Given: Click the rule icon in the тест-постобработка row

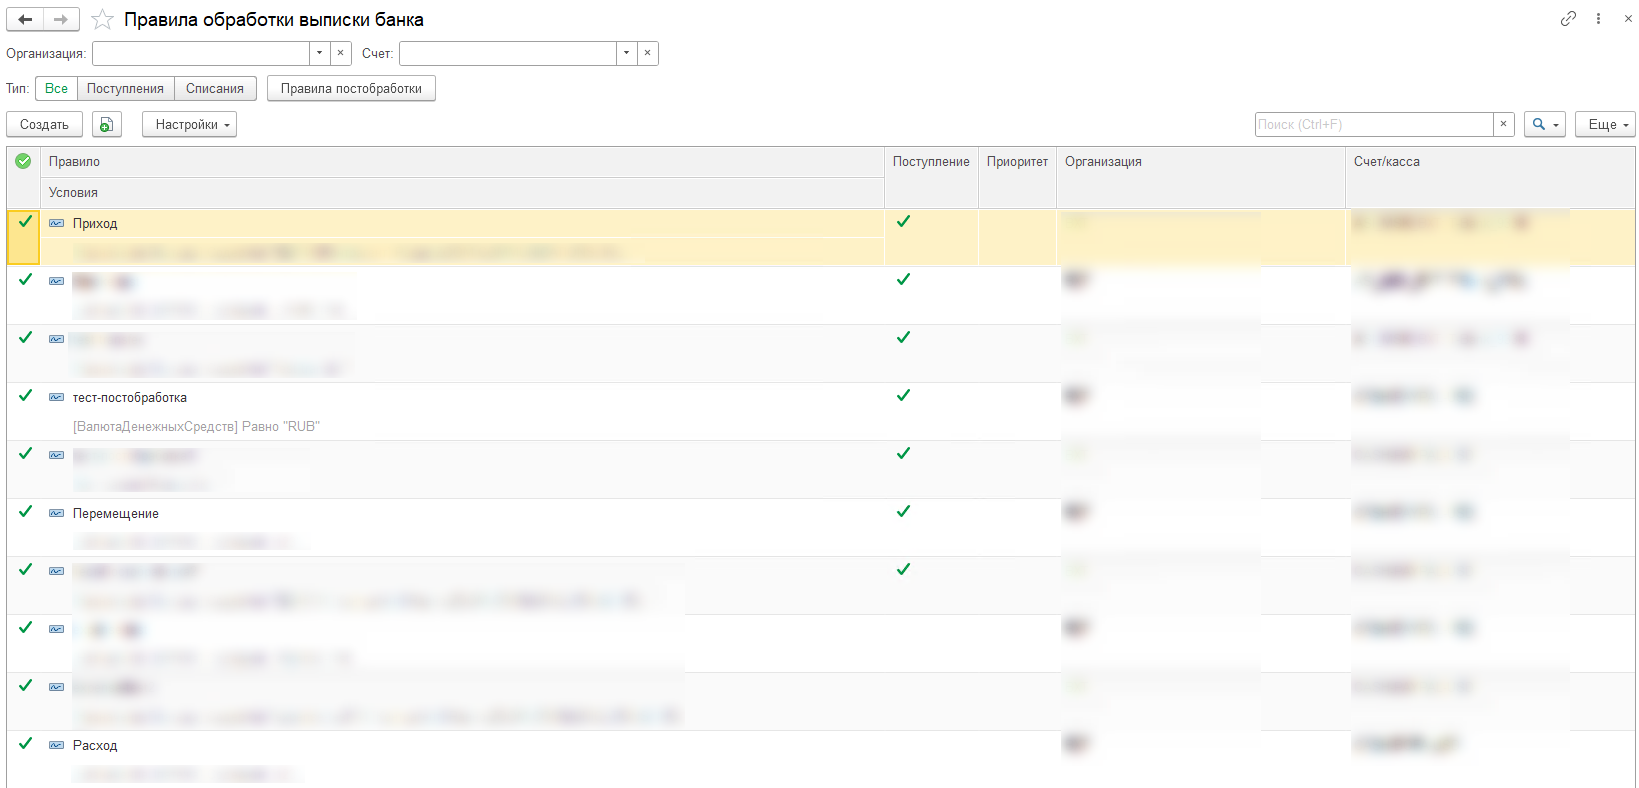Looking at the screenshot, I should tap(57, 397).
